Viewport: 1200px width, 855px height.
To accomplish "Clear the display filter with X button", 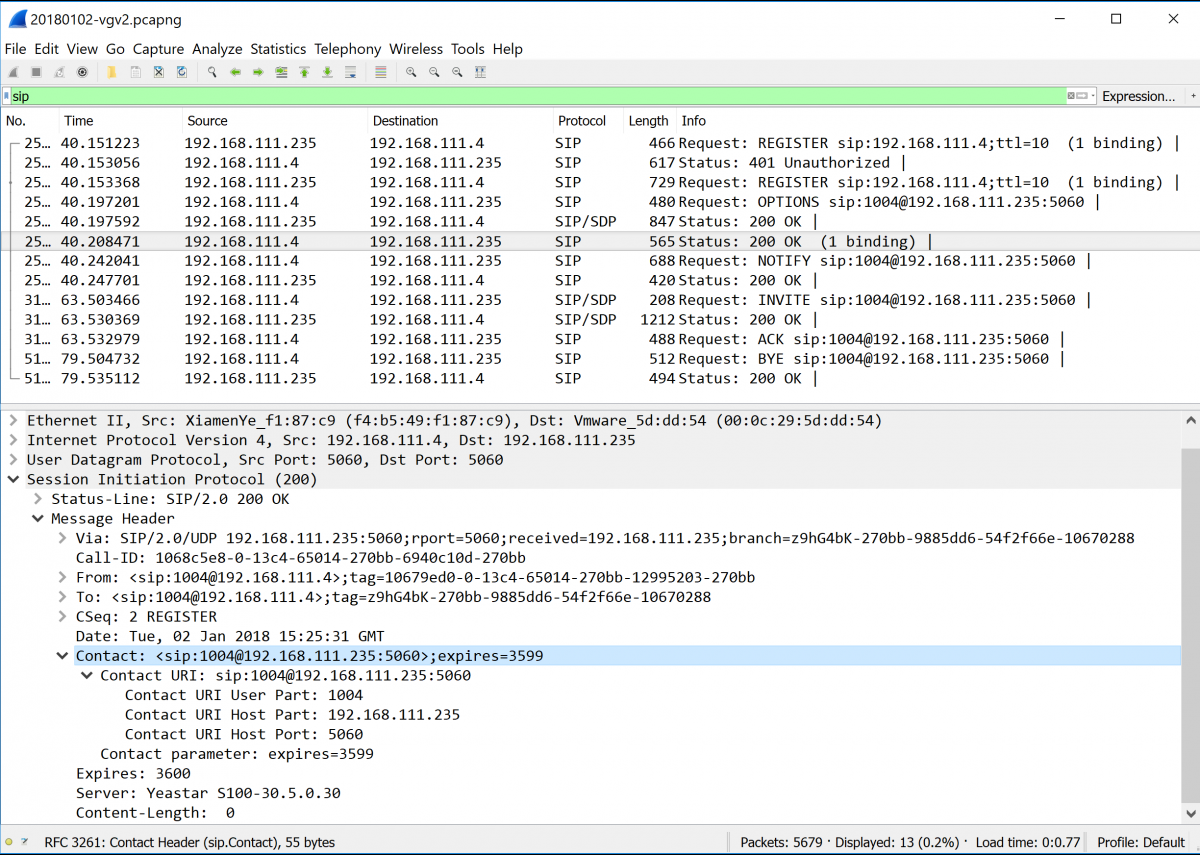I will tap(1071, 96).
